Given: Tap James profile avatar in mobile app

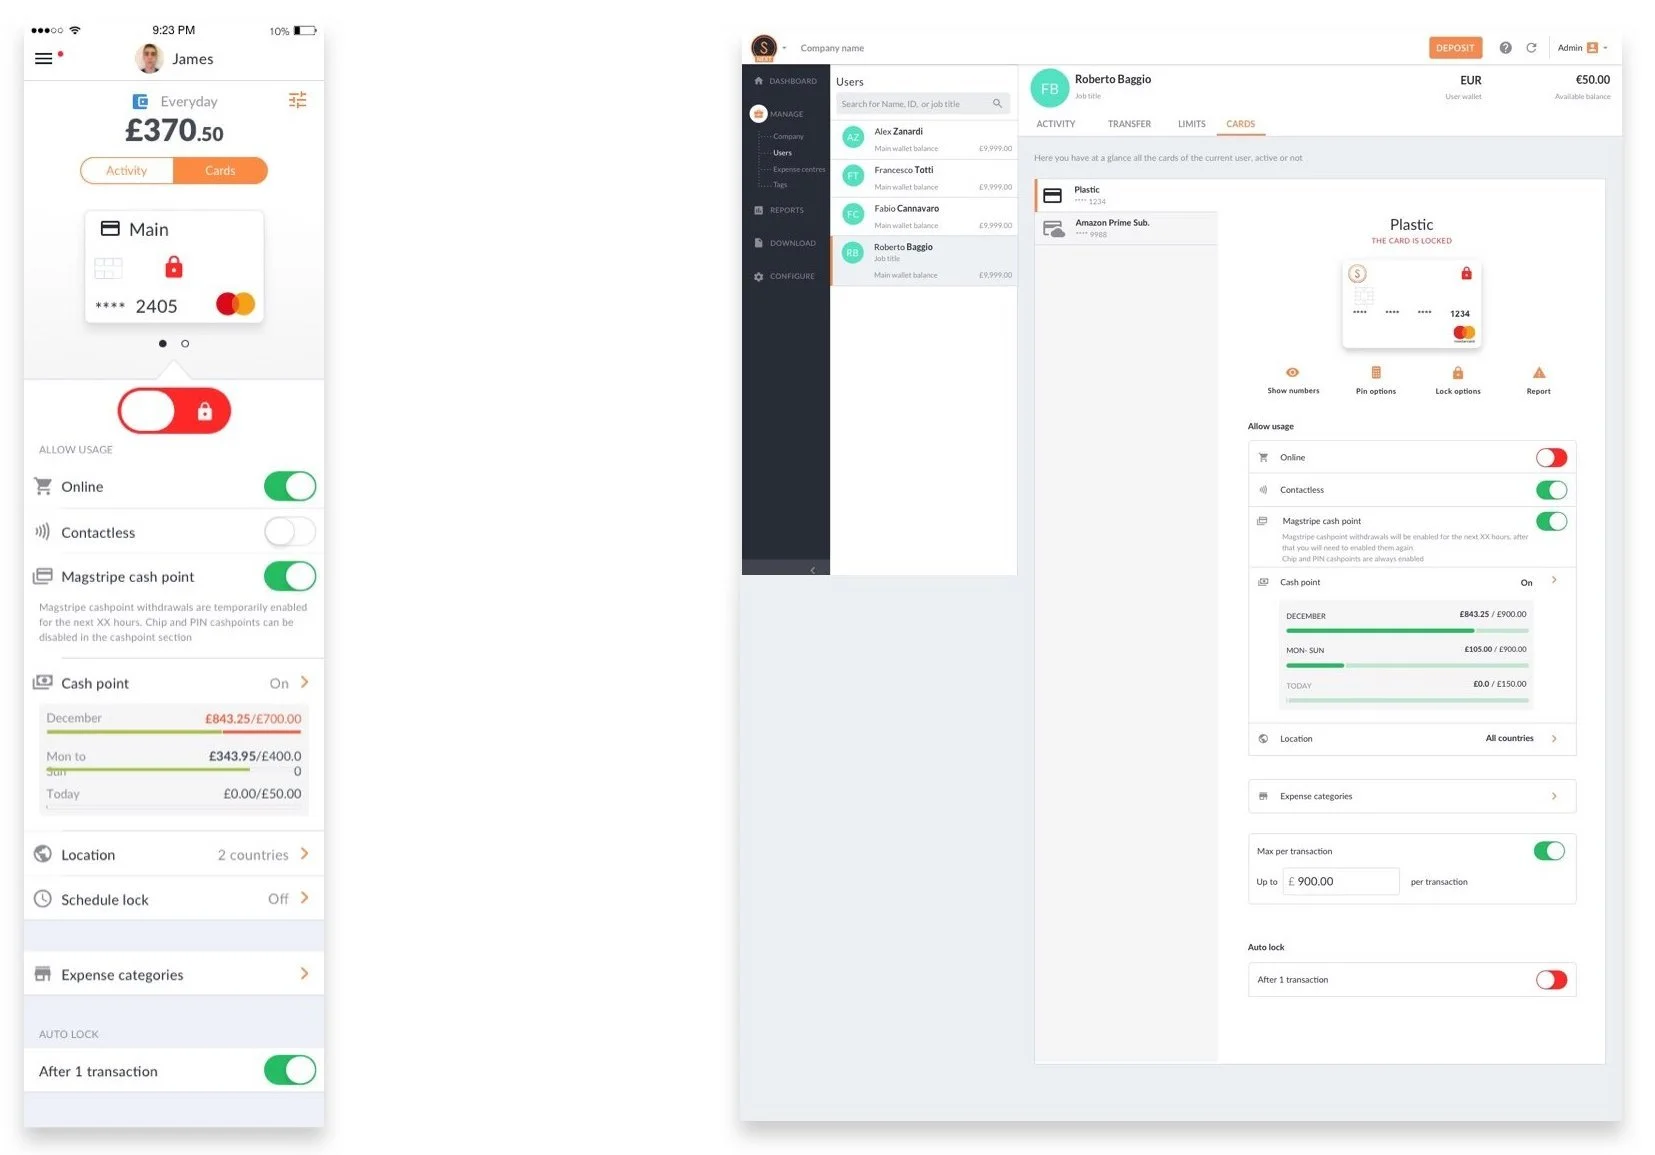Looking at the screenshot, I should (149, 59).
